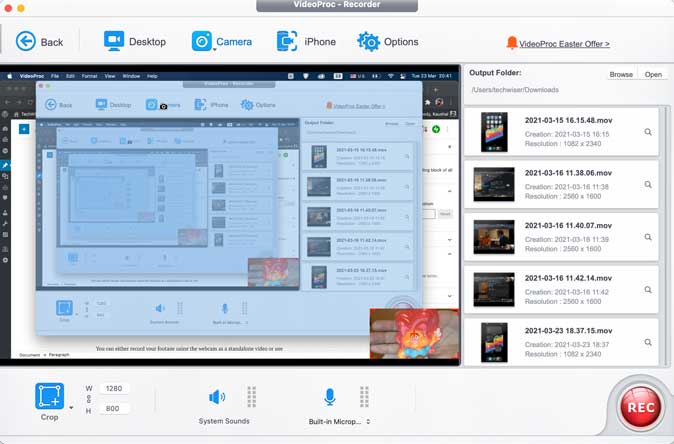The image size is (674, 444).
Task: Open the VideoProc Easter Offer link
Action: pyautogui.click(x=564, y=44)
